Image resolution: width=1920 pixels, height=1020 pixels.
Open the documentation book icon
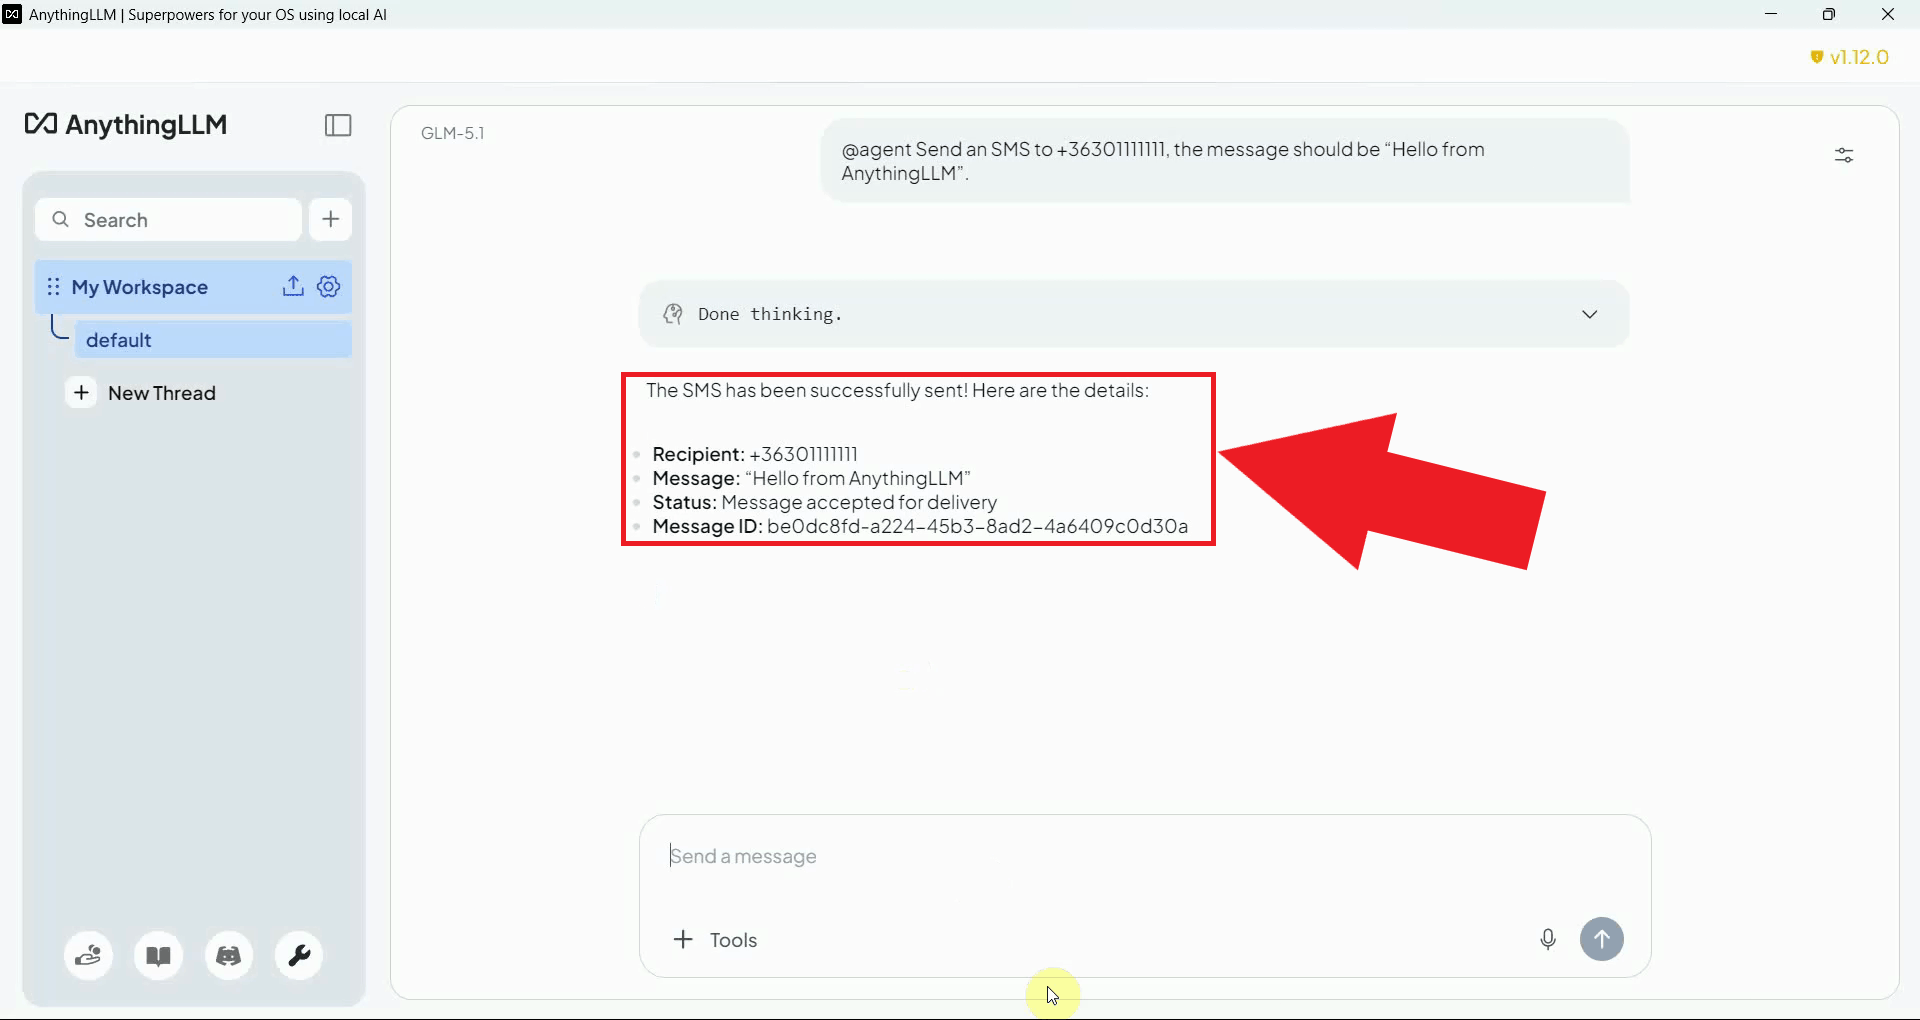point(159,956)
